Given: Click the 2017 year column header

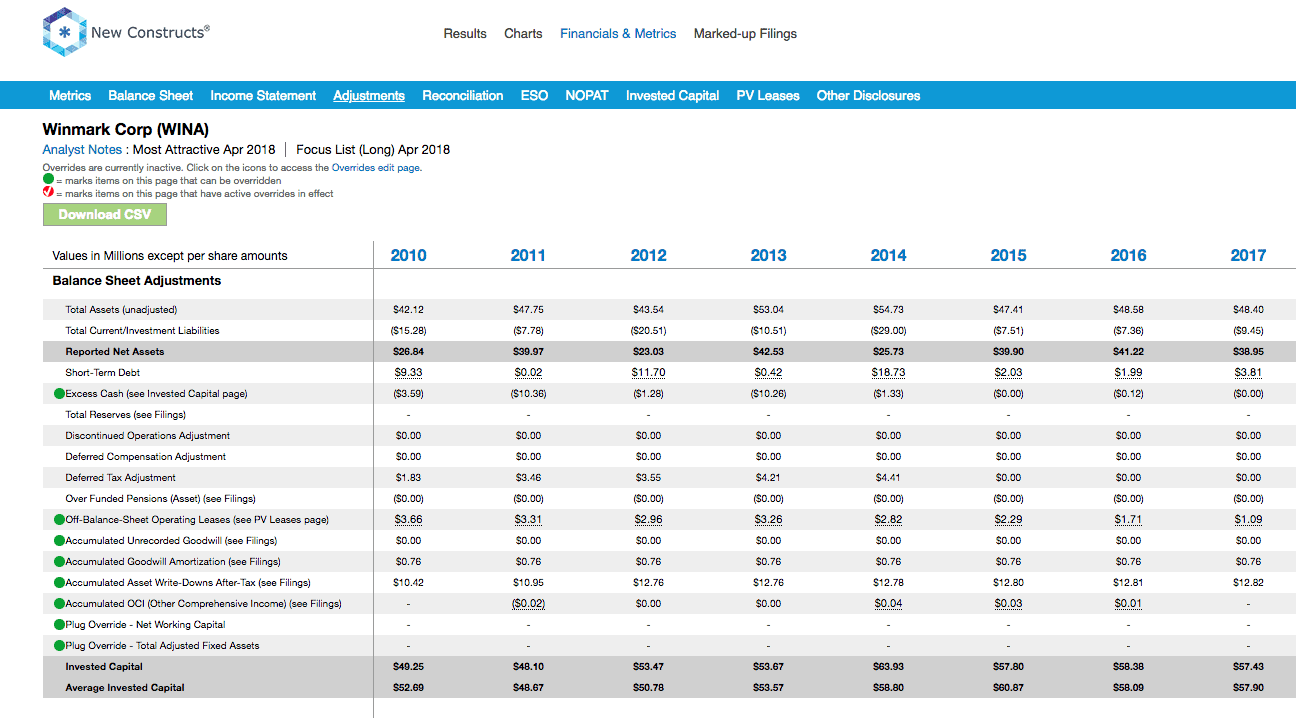Looking at the screenshot, I should pos(1248,256).
